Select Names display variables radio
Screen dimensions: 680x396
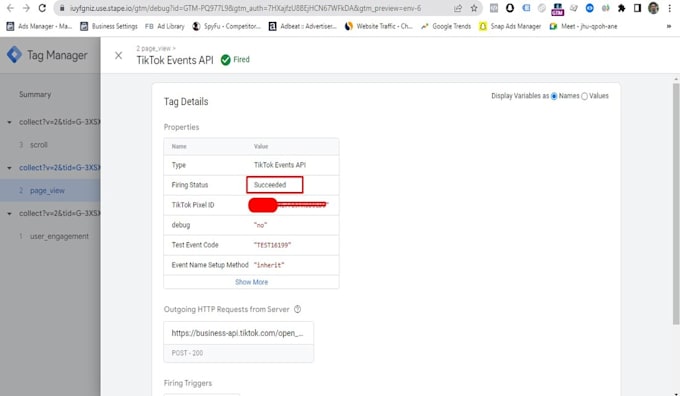pos(554,96)
